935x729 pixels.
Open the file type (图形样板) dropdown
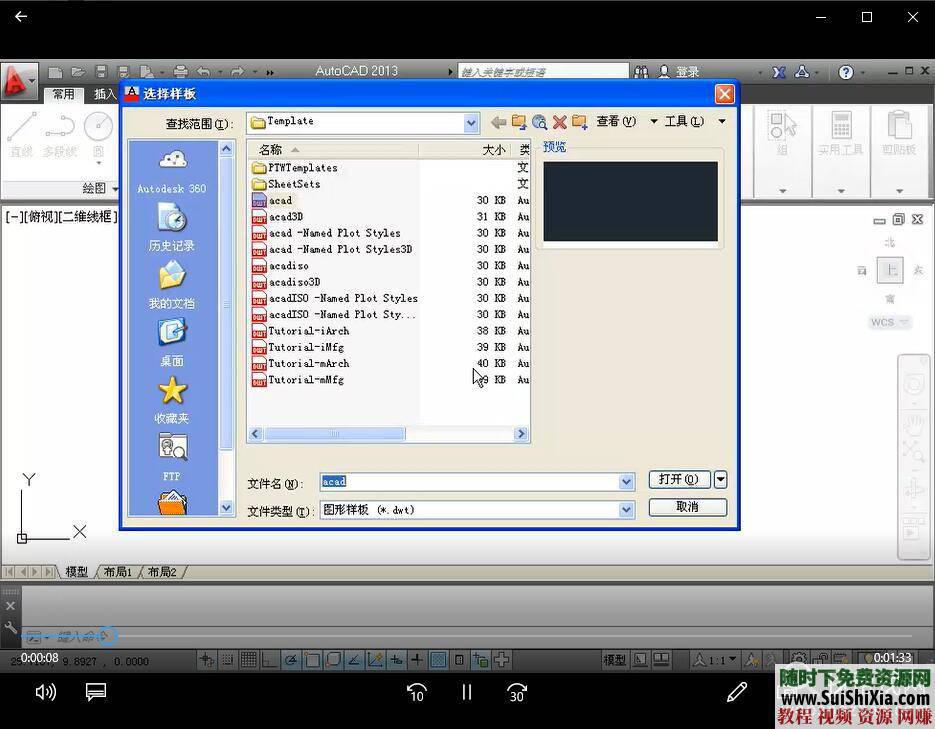click(626, 509)
